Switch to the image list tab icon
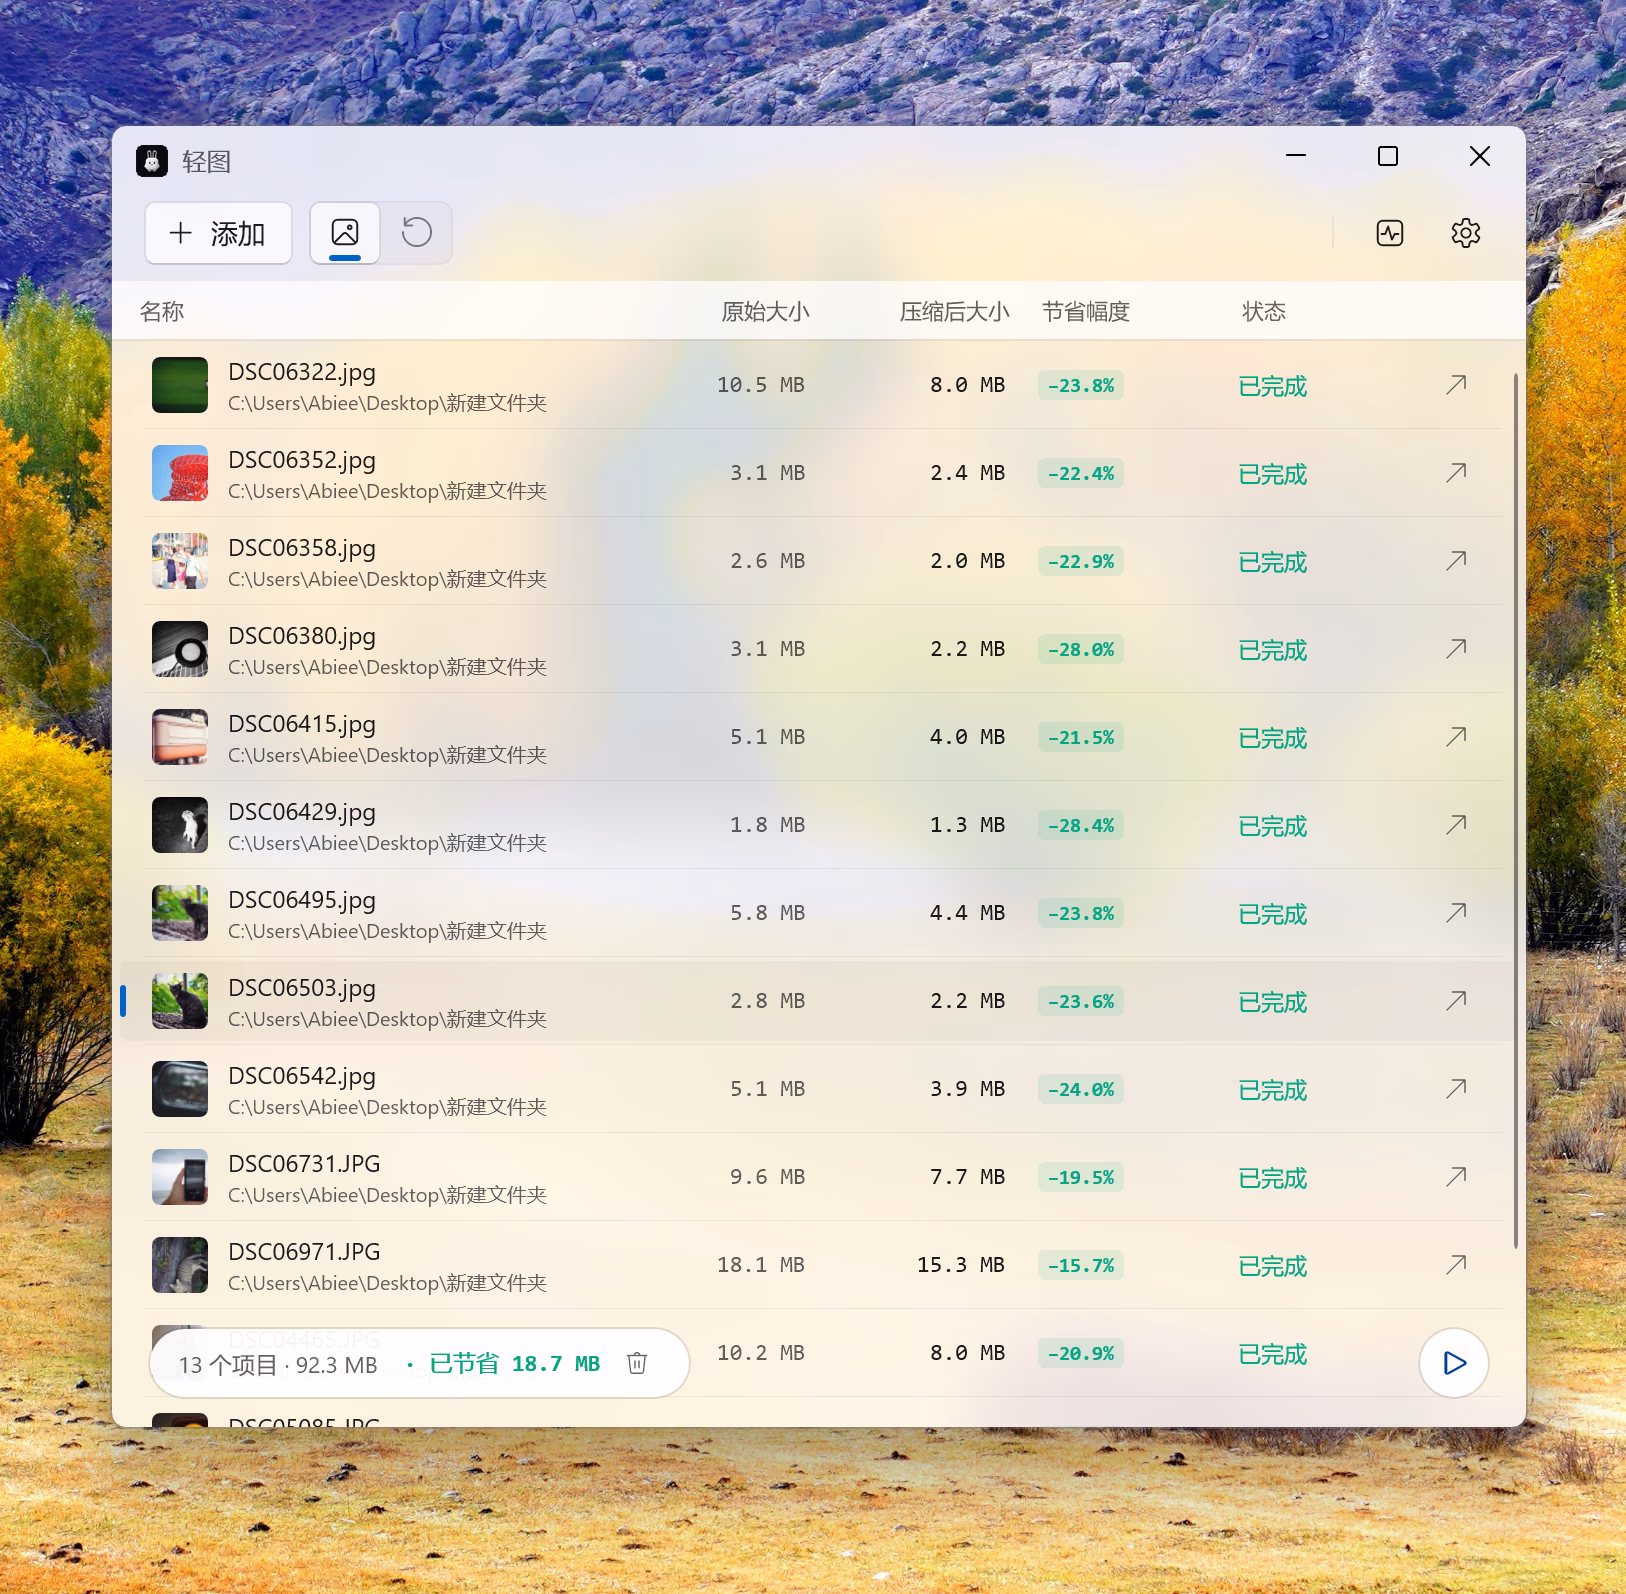Viewport: 1626px width, 1594px height. (345, 233)
